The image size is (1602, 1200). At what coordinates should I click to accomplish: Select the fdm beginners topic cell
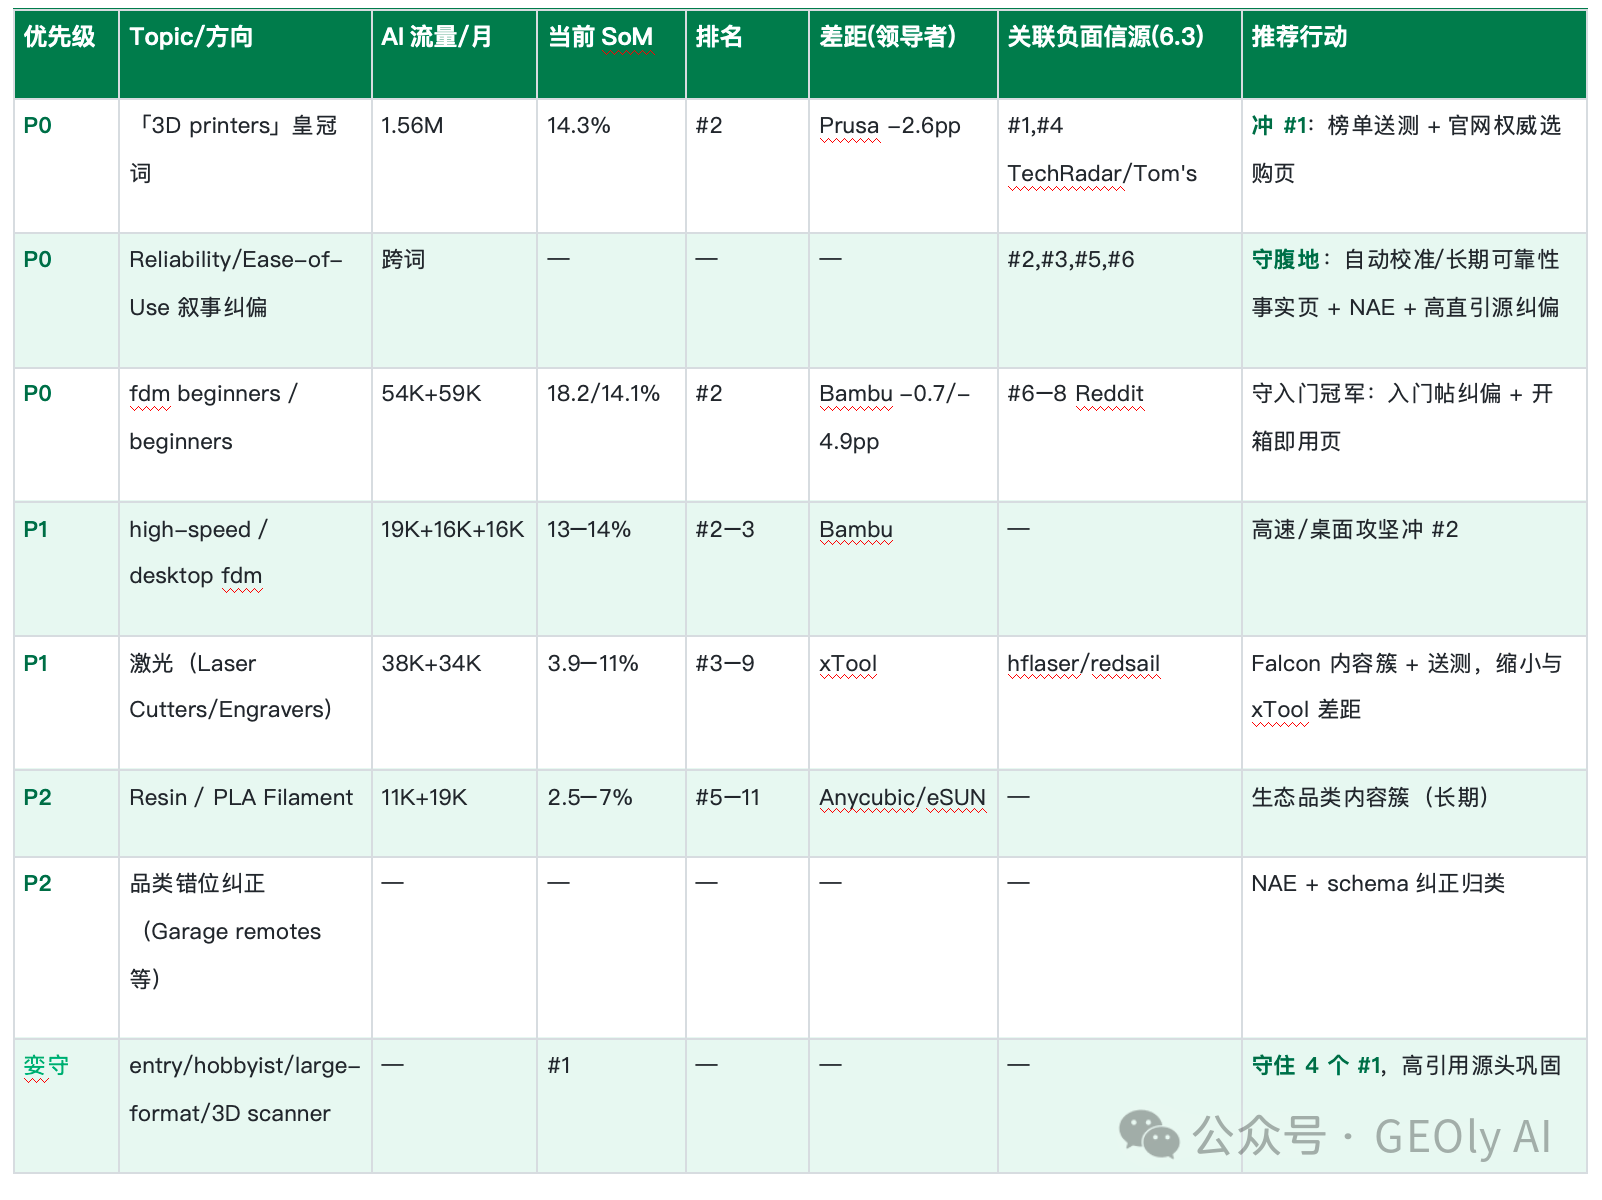pos(245,434)
